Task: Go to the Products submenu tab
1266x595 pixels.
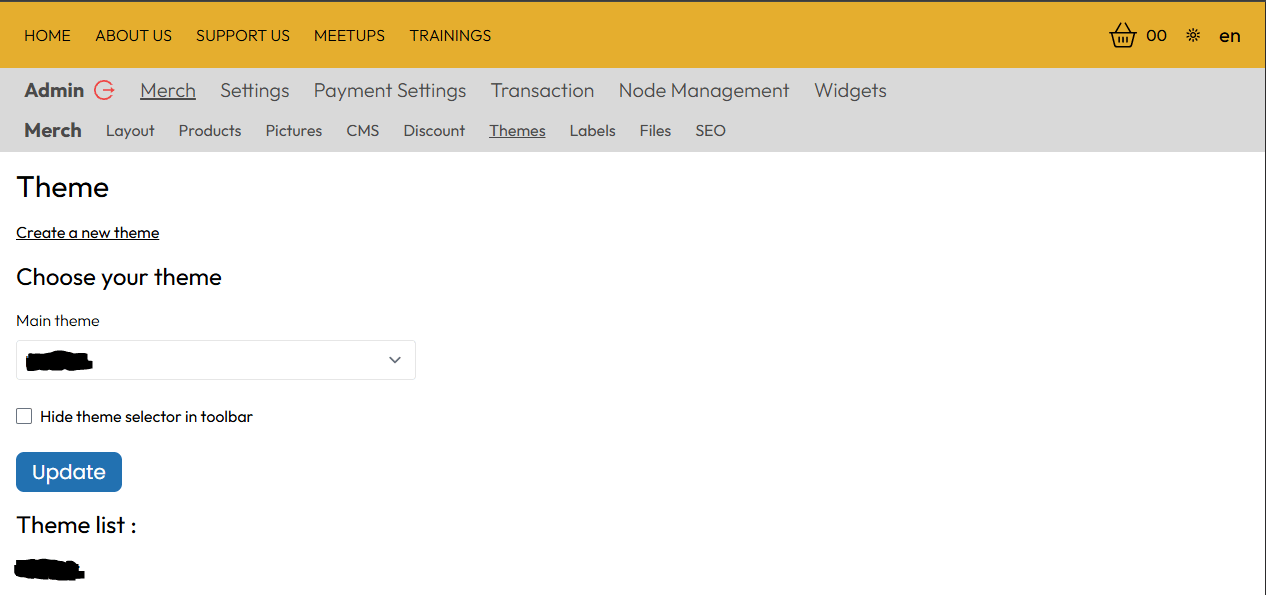Action: coord(210,131)
